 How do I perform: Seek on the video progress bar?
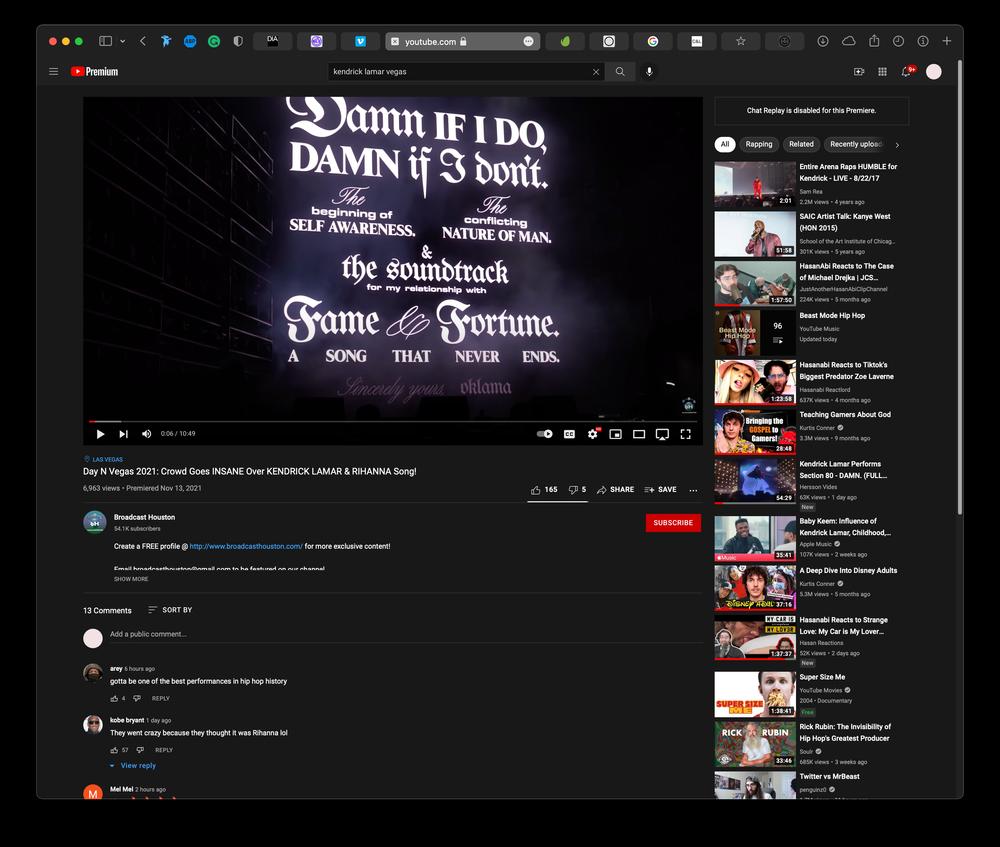[x=393, y=421]
